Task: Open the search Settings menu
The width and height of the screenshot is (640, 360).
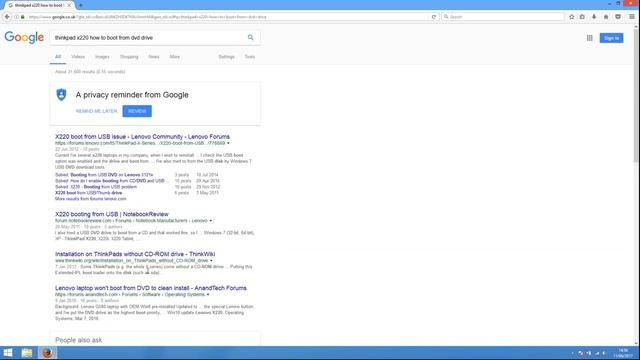Action: 227,57
